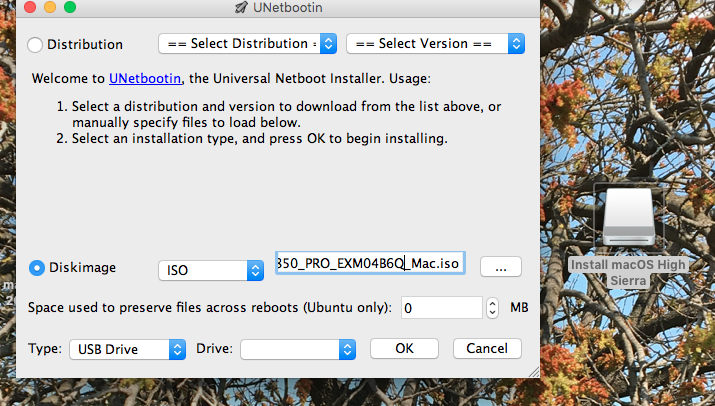Click the 'Space used to preserve files' label
Image resolution: width=715 pixels, height=406 pixels.
point(210,308)
